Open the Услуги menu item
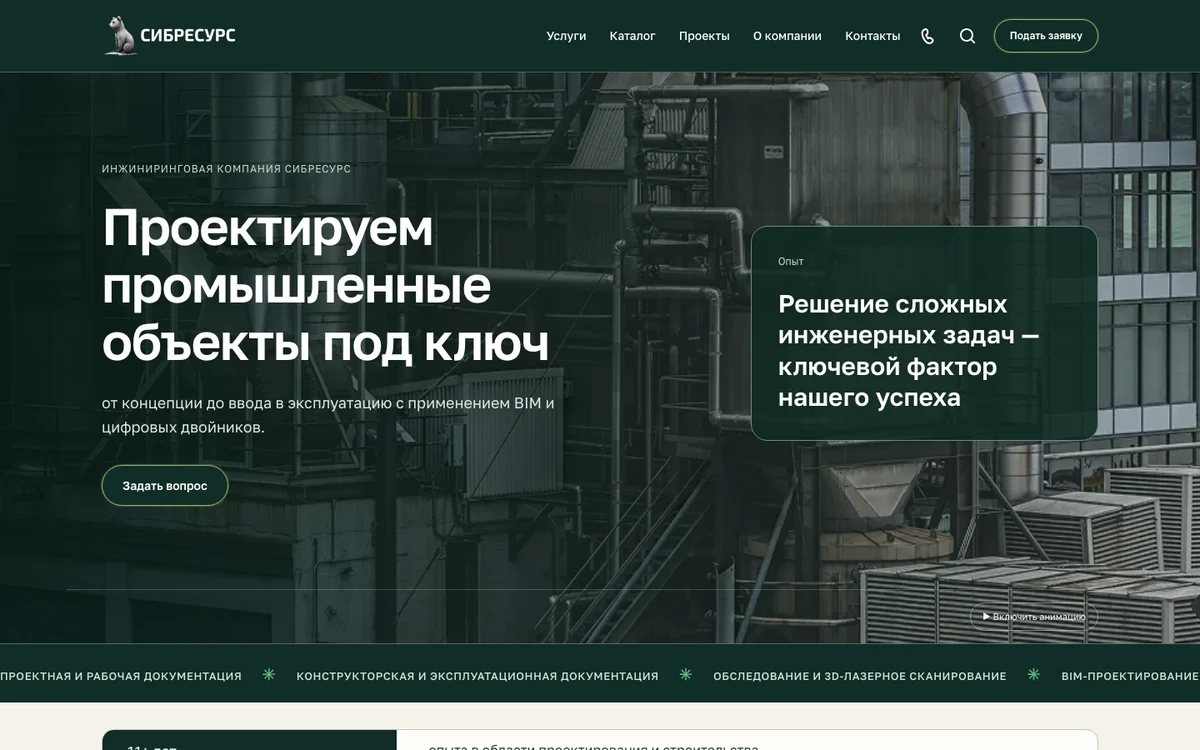 coord(566,36)
